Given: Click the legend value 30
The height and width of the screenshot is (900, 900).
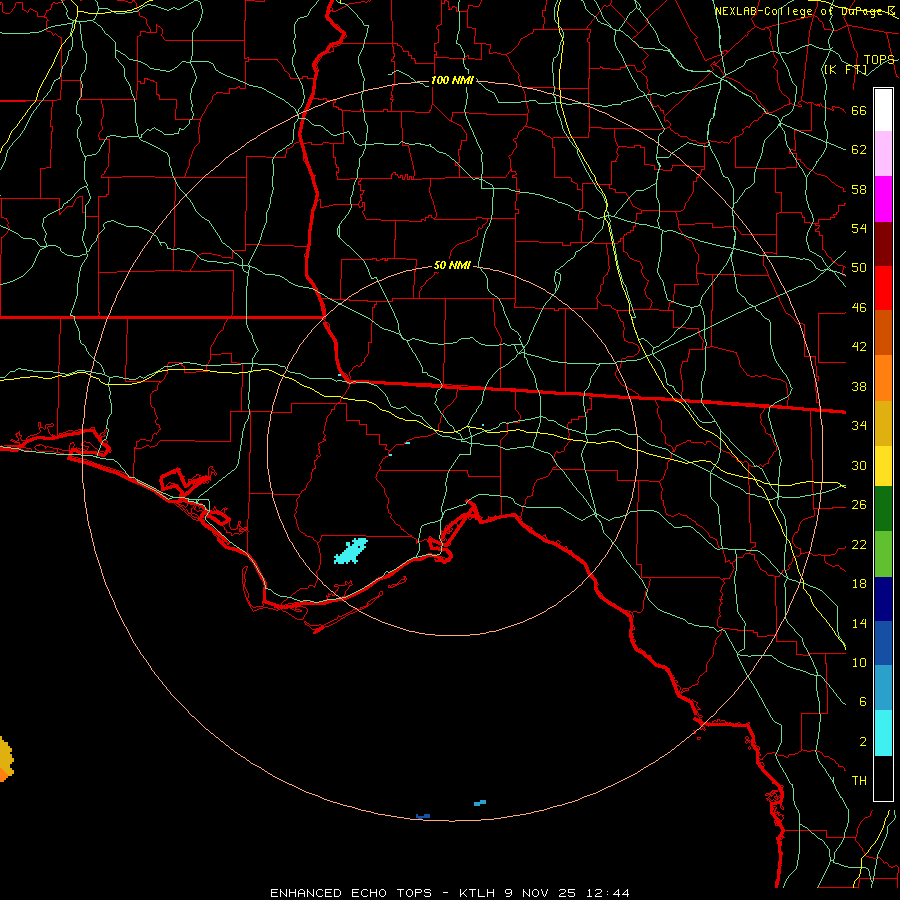Looking at the screenshot, I should click(x=859, y=465).
